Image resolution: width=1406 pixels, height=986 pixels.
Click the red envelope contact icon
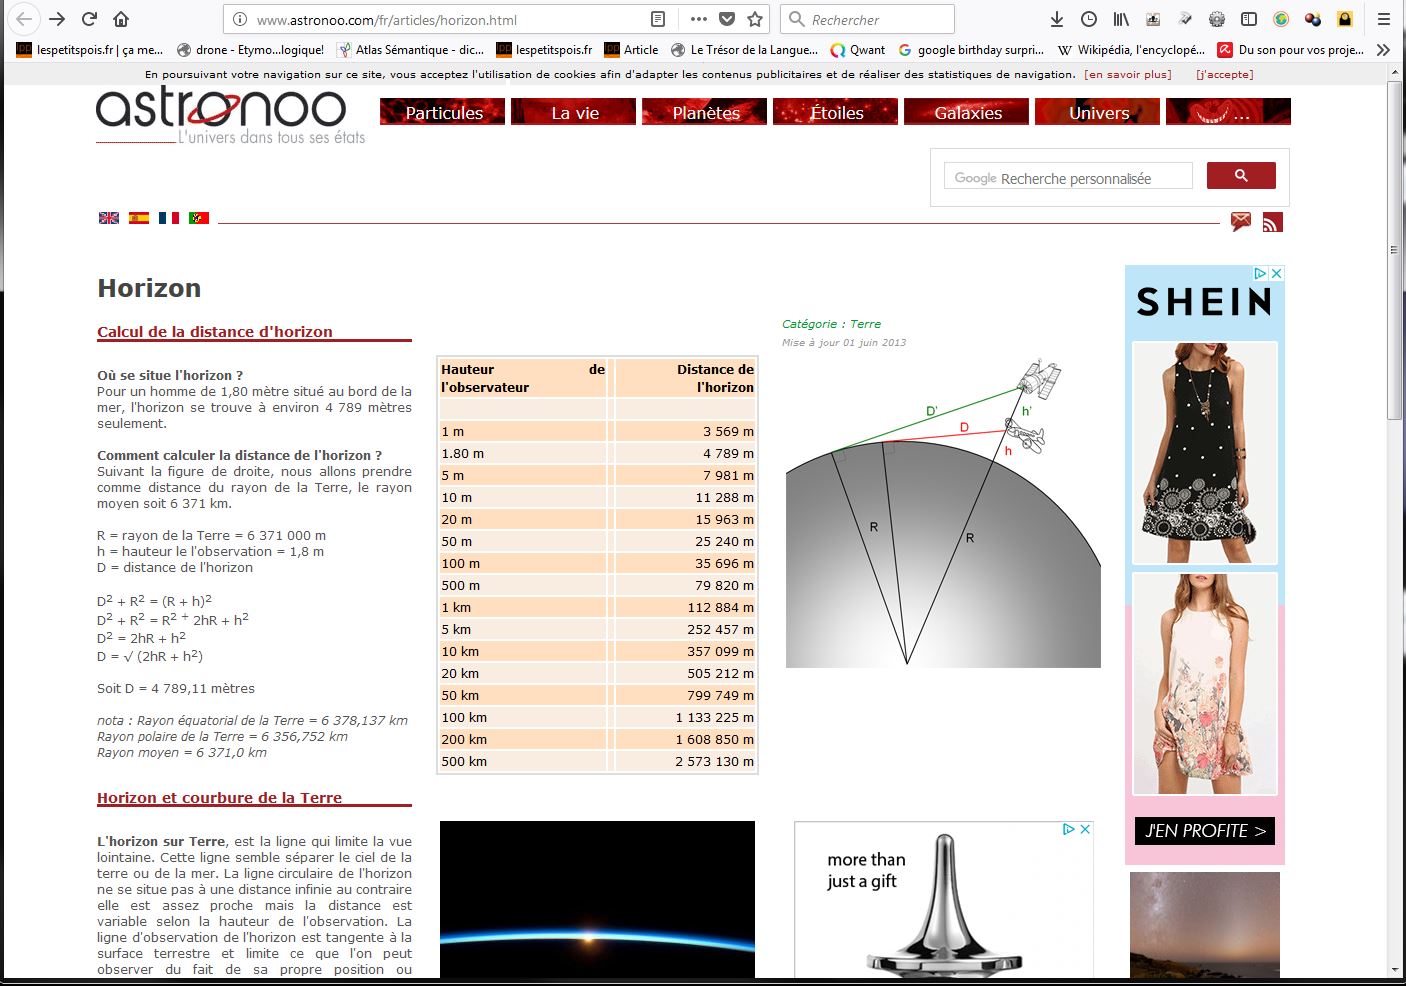[1241, 222]
